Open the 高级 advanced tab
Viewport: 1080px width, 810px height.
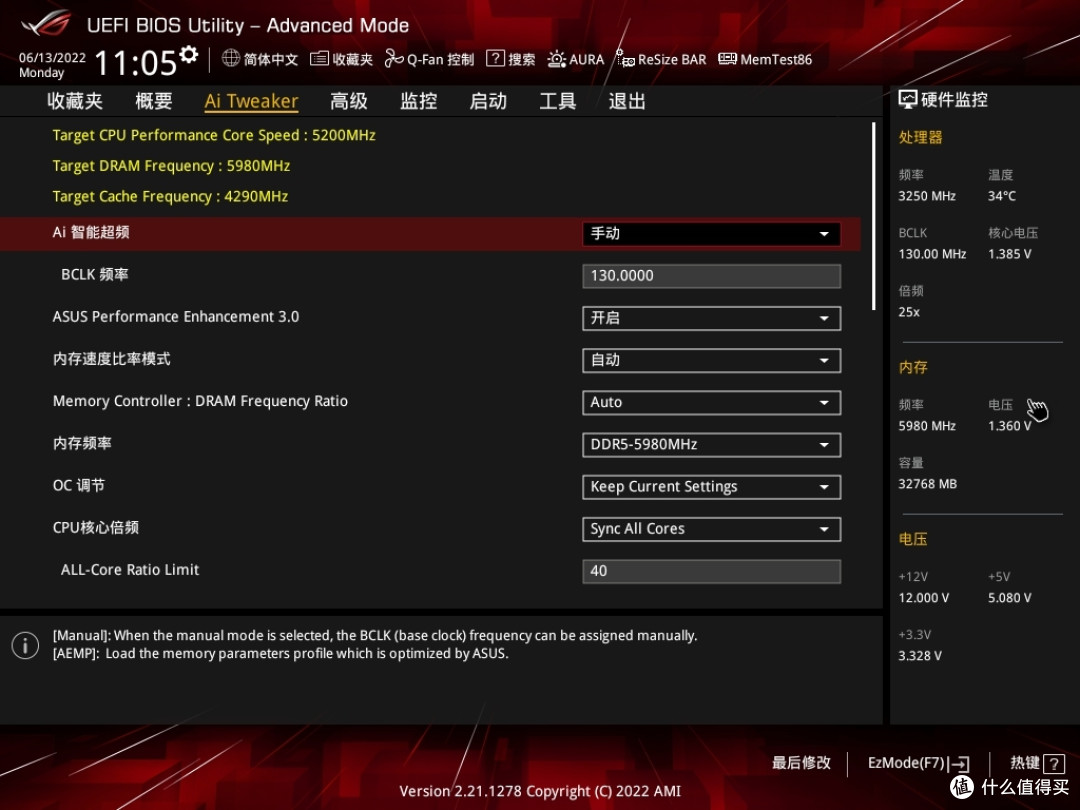[x=349, y=101]
